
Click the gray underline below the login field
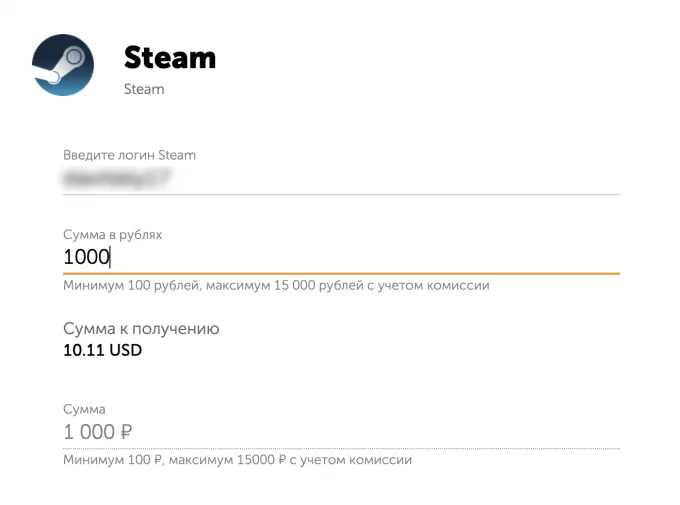(340, 194)
